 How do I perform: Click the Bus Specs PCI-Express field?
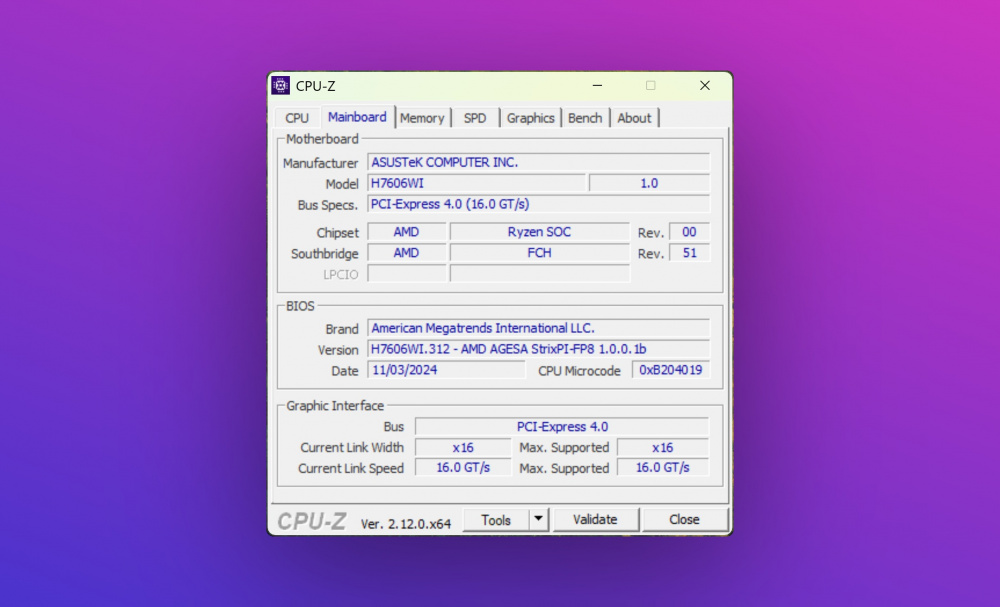click(x=538, y=205)
